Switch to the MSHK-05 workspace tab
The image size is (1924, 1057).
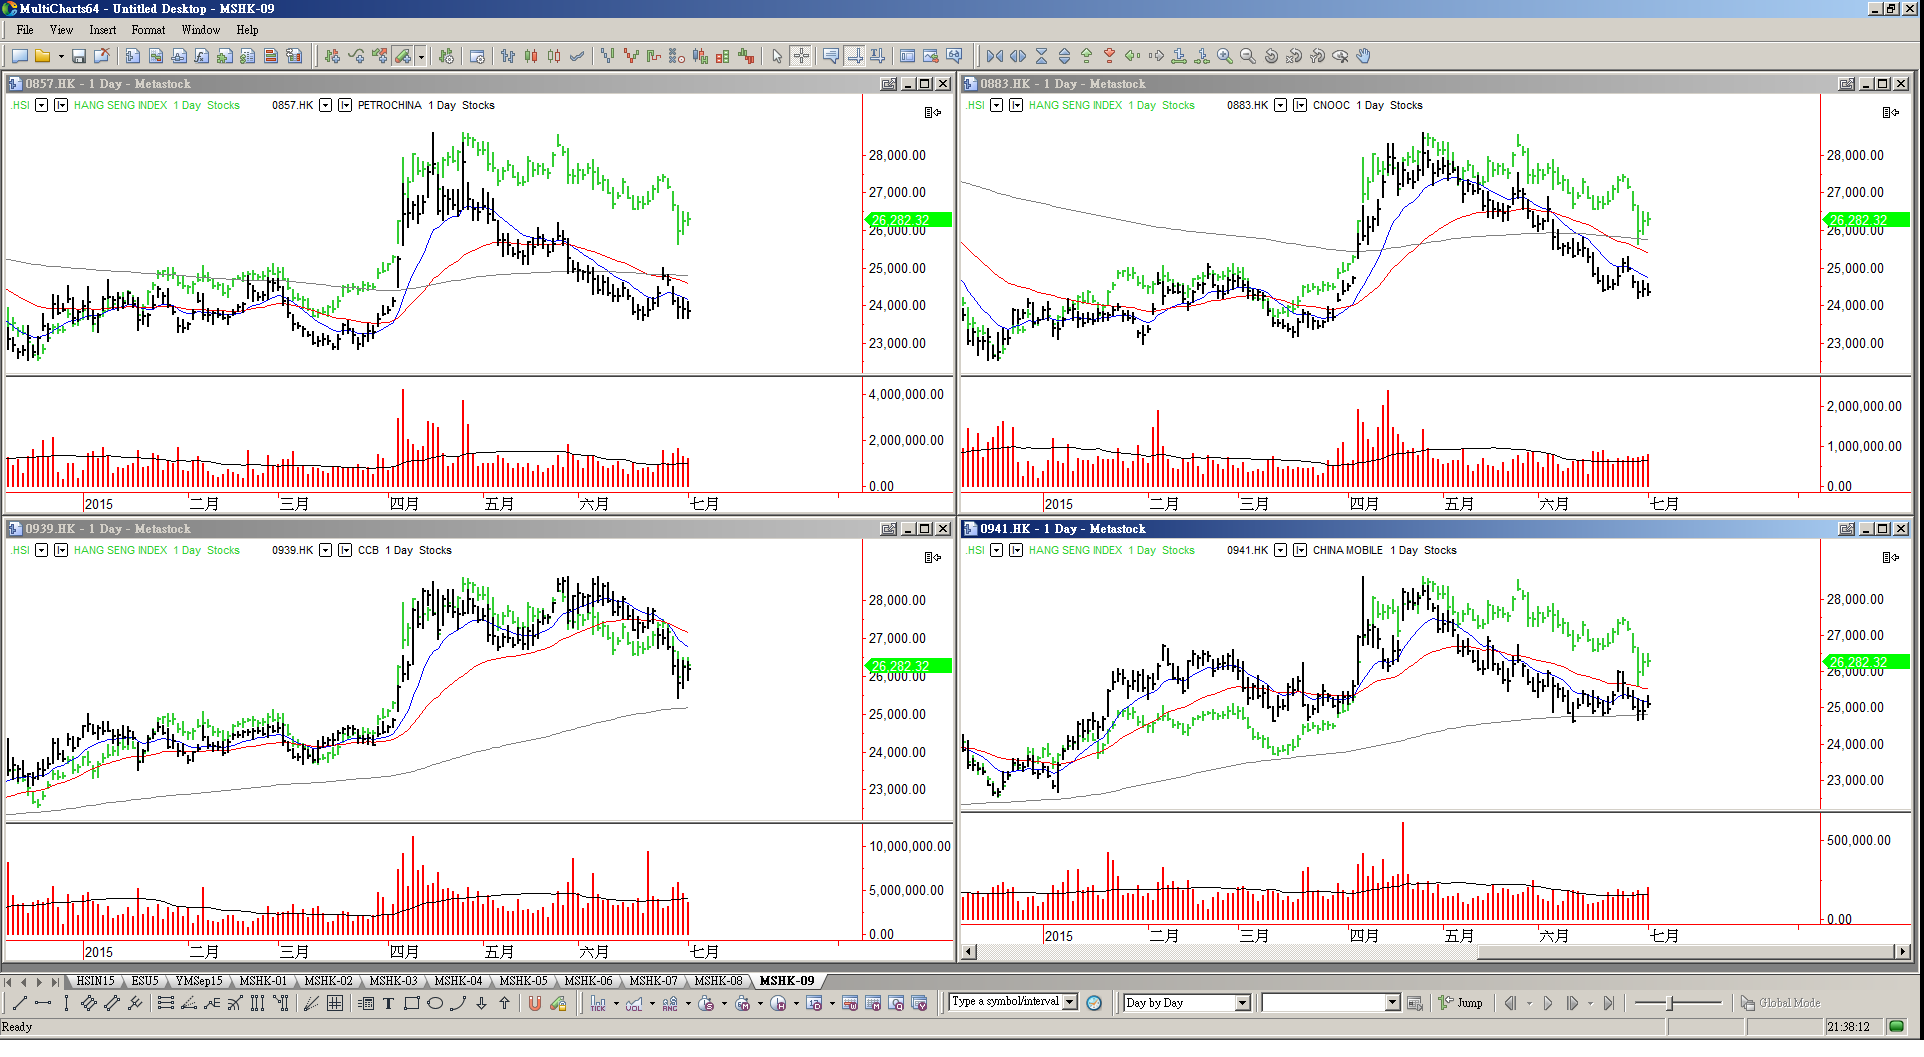click(523, 981)
